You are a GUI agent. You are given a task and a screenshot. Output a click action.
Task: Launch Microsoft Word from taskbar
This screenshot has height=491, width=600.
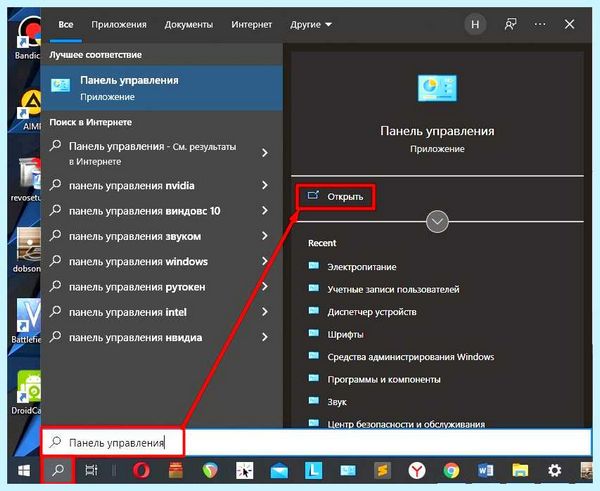click(486, 470)
